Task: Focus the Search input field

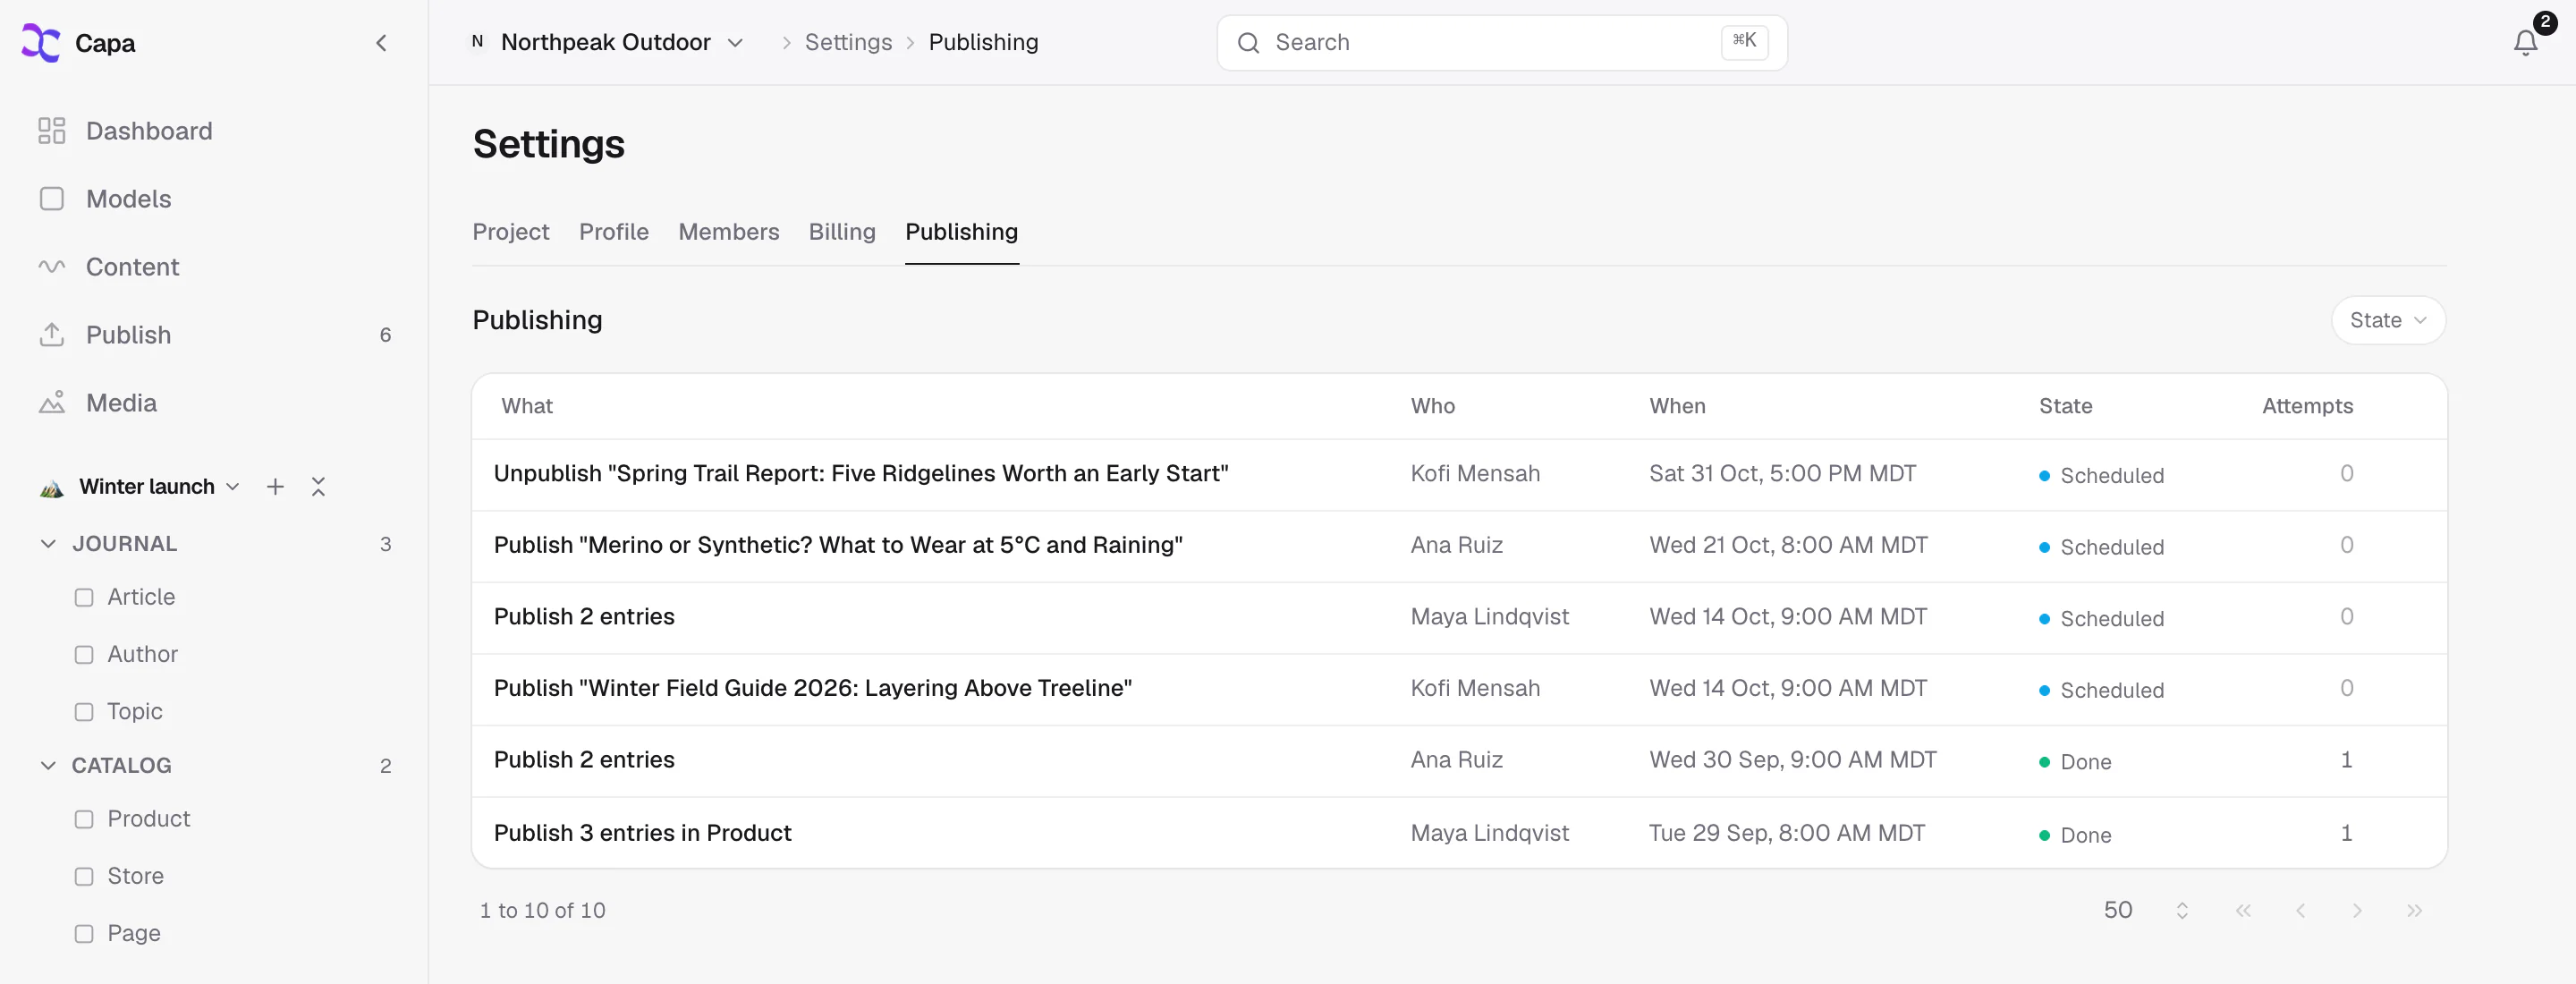Action: (1501, 42)
